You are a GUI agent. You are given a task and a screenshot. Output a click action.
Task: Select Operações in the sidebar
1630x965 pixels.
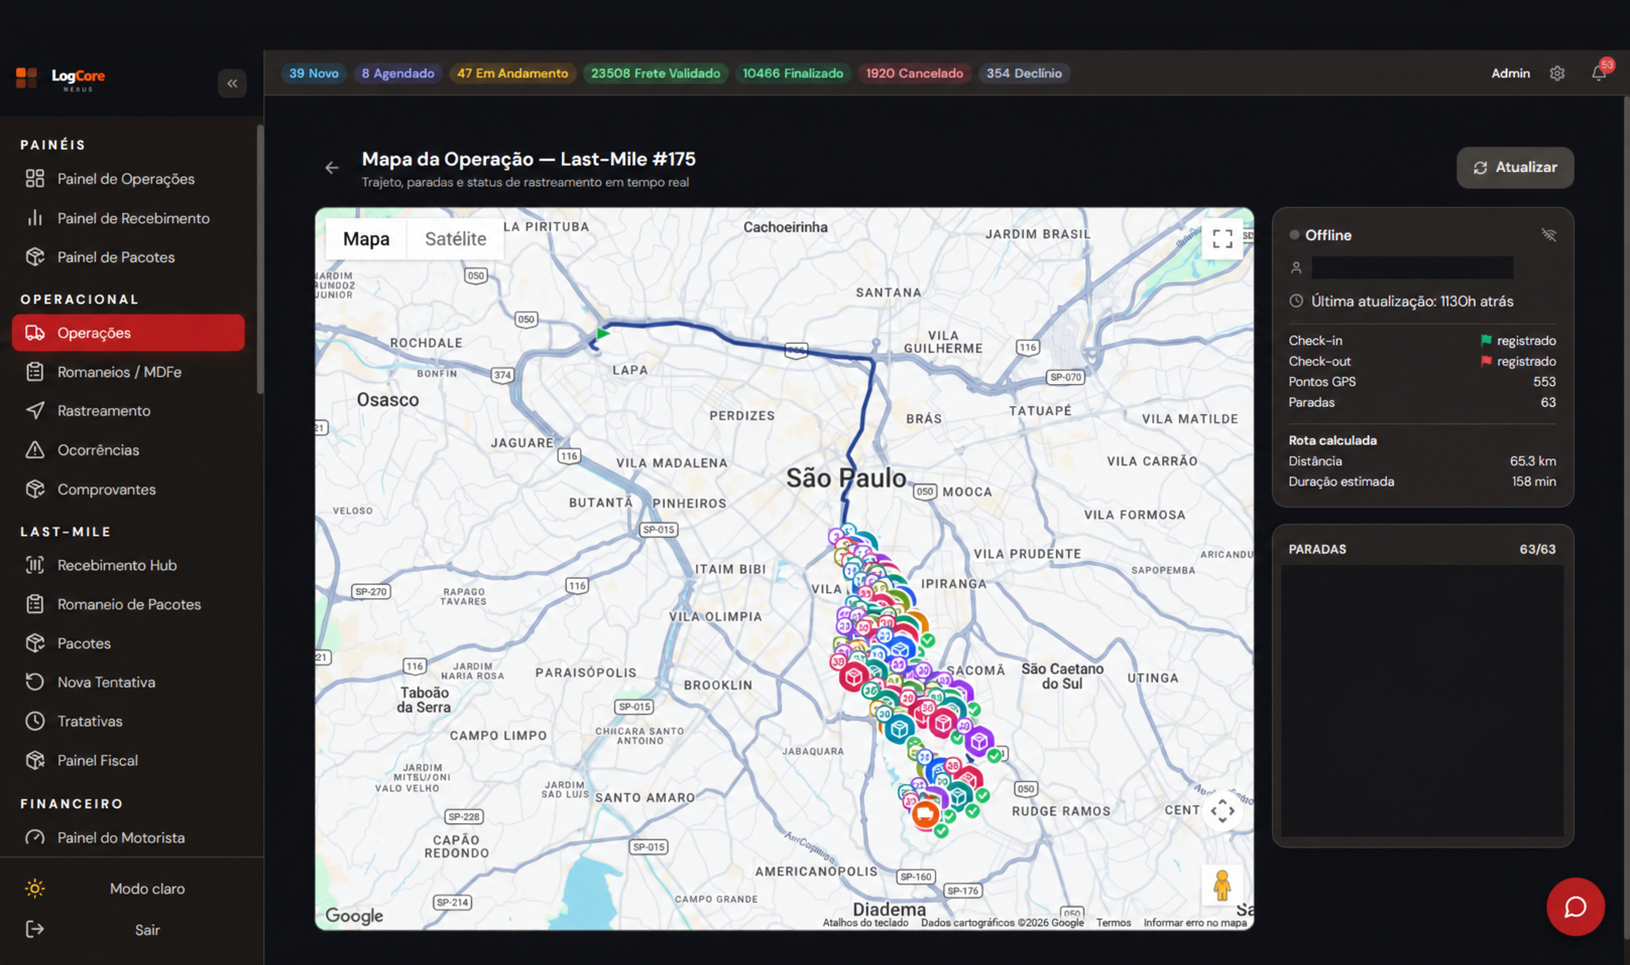[128, 333]
